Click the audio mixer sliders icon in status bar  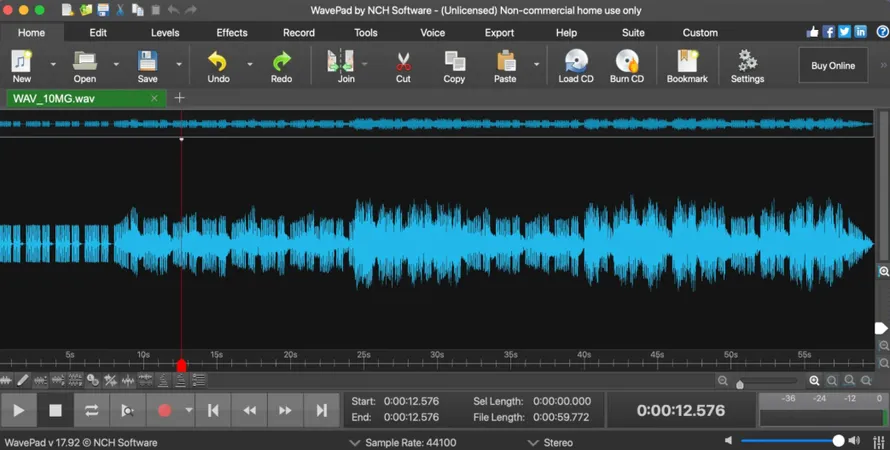(880, 441)
